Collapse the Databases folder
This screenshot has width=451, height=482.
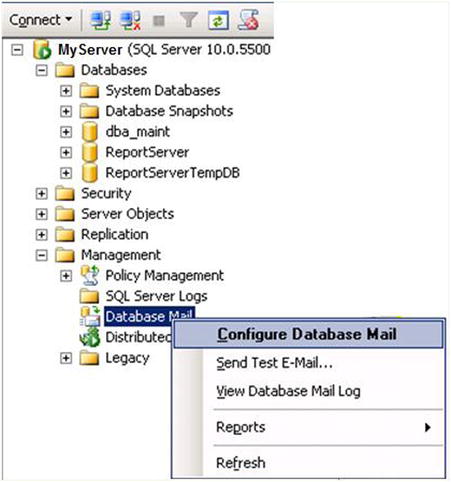42,71
